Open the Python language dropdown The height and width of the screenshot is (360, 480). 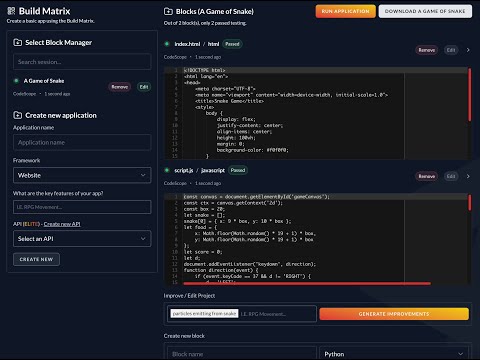pyautogui.click(x=395, y=354)
